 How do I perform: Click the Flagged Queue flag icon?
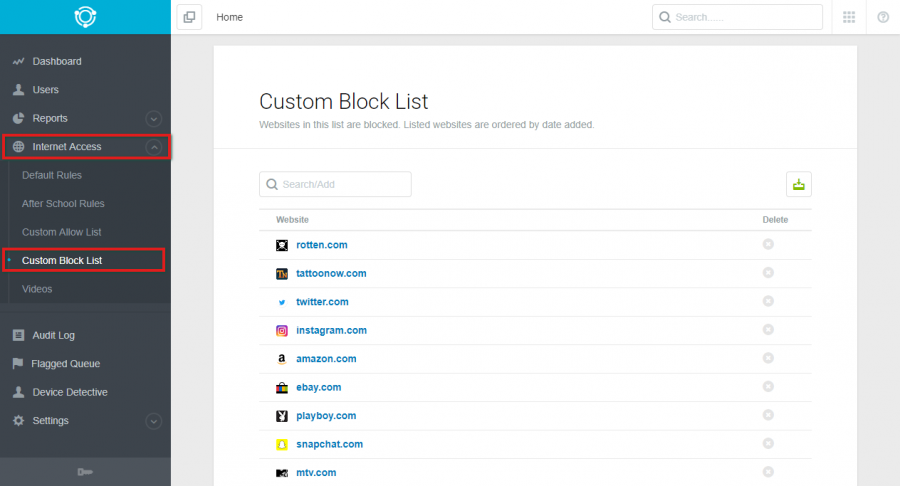18,363
